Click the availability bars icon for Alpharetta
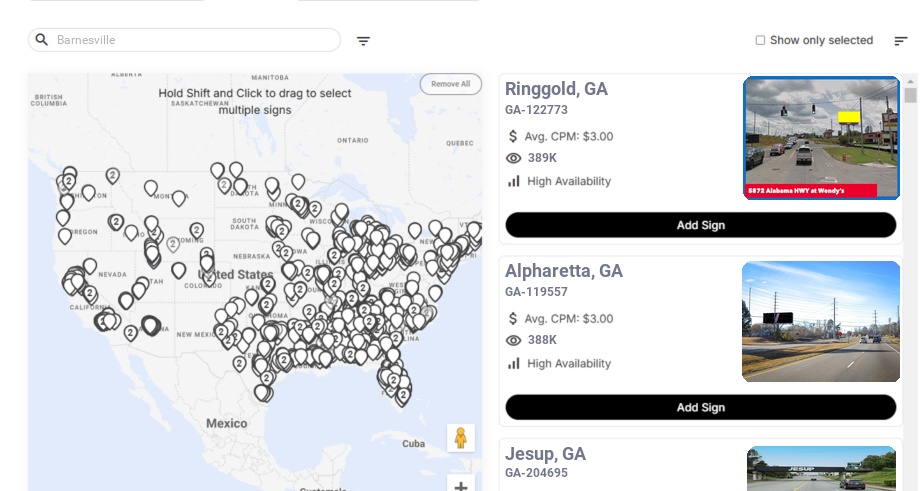This screenshot has width=920, height=491. pos(514,363)
